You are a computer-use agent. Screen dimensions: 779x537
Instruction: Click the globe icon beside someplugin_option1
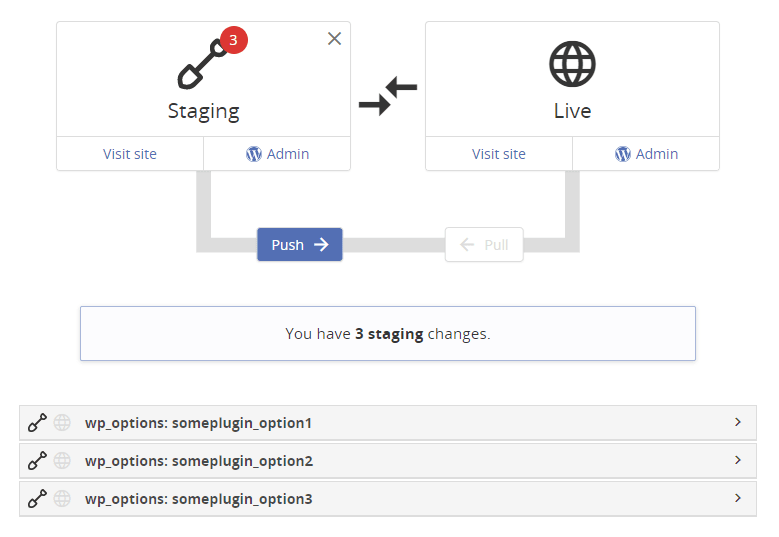coord(62,423)
